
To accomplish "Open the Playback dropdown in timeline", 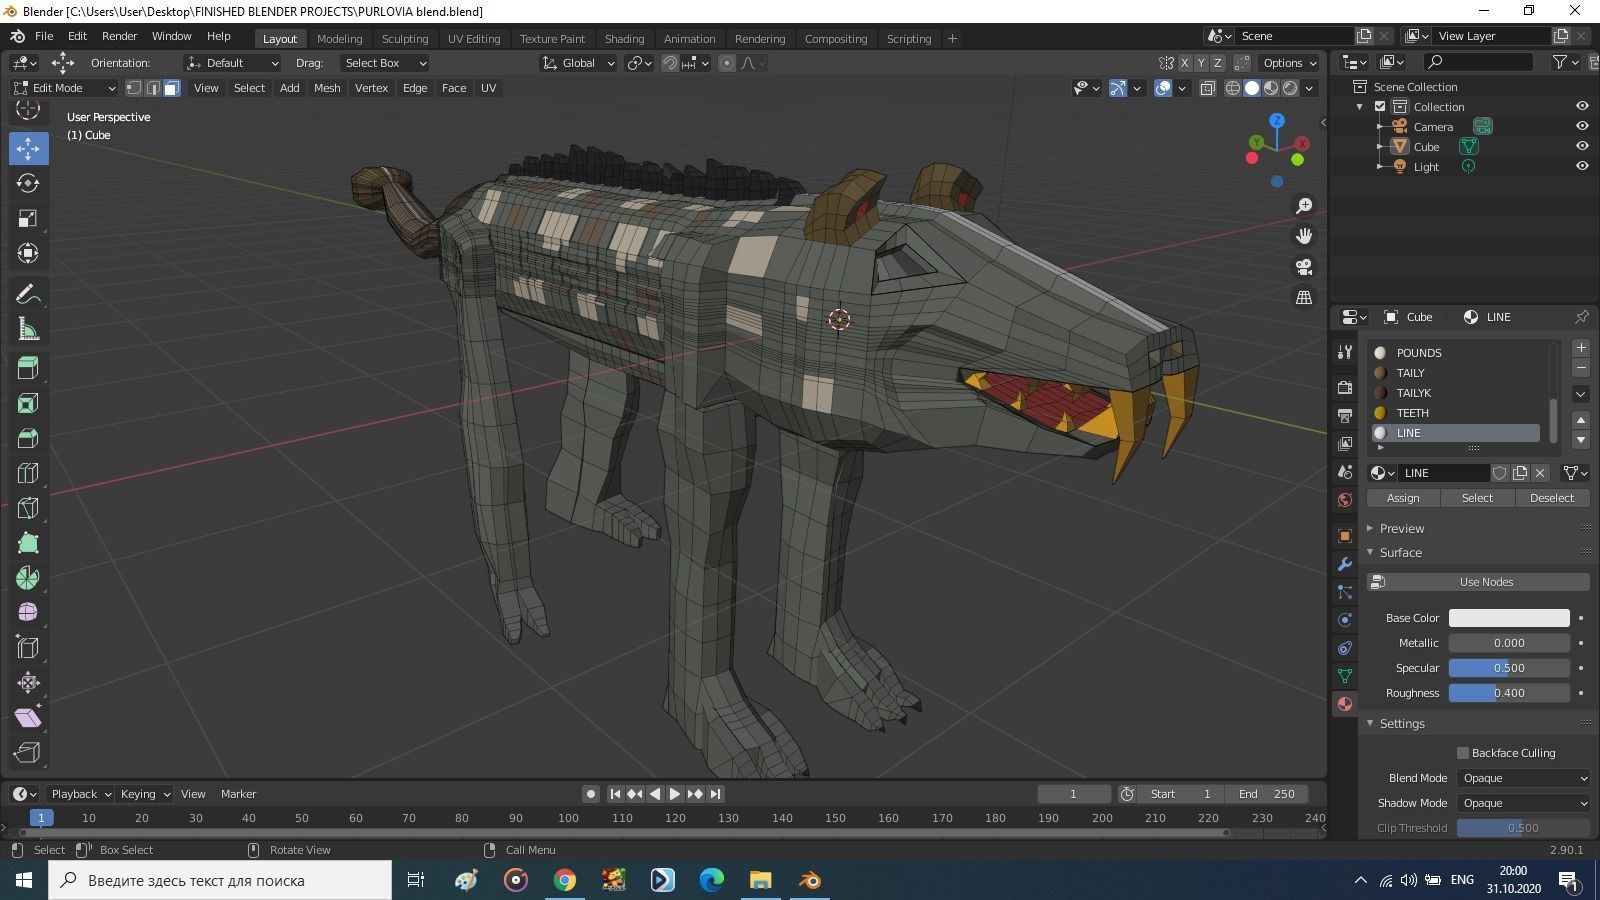I will click(81, 794).
